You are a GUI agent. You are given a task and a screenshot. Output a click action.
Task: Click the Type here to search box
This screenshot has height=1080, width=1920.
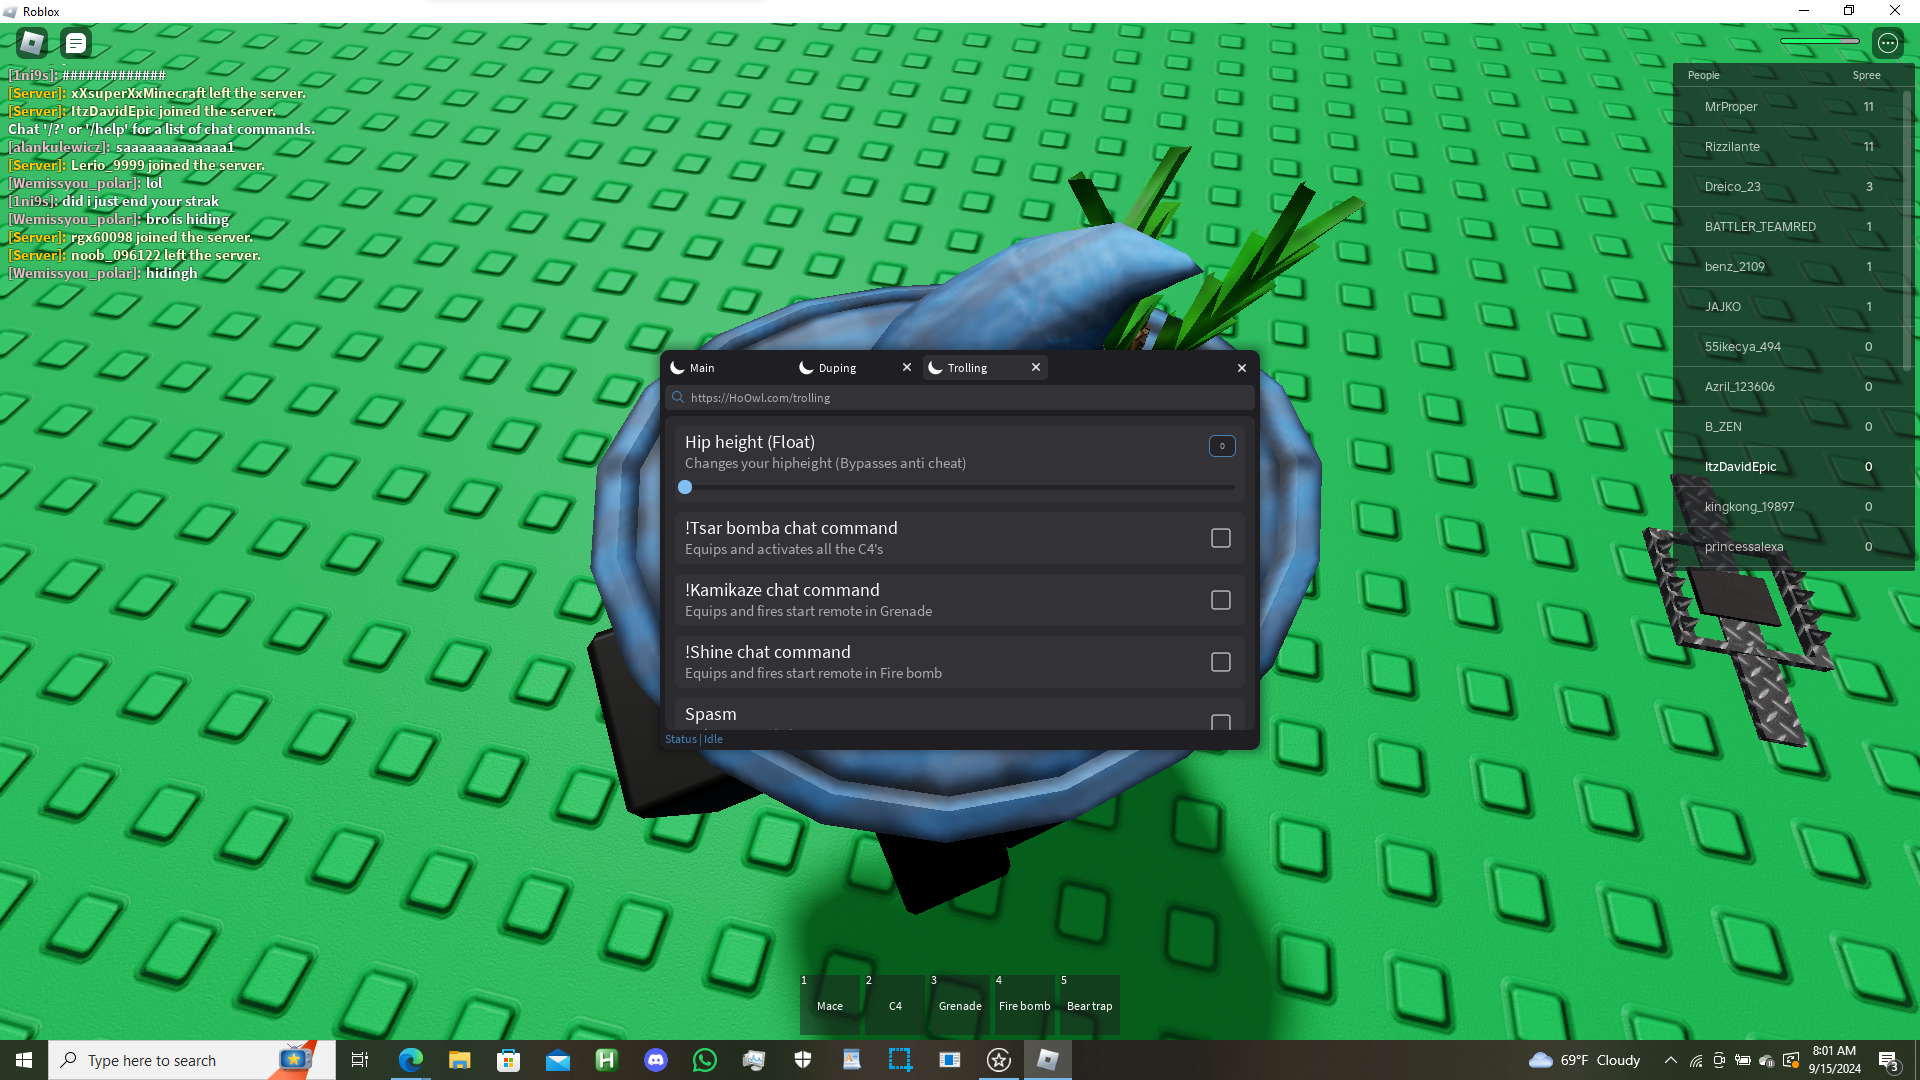click(192, 1060)
